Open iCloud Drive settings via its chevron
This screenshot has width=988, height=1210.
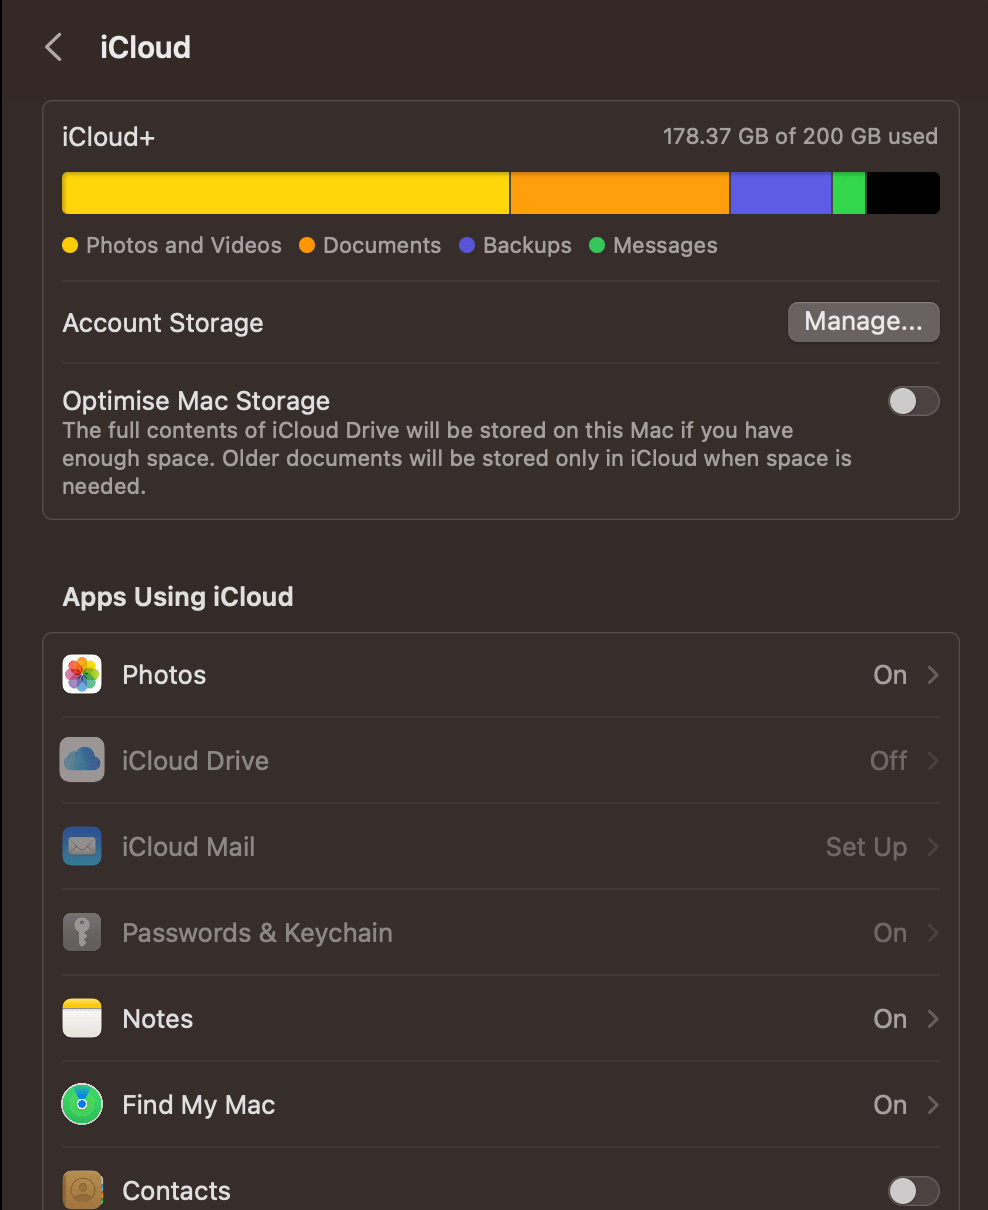click(931, 760)
